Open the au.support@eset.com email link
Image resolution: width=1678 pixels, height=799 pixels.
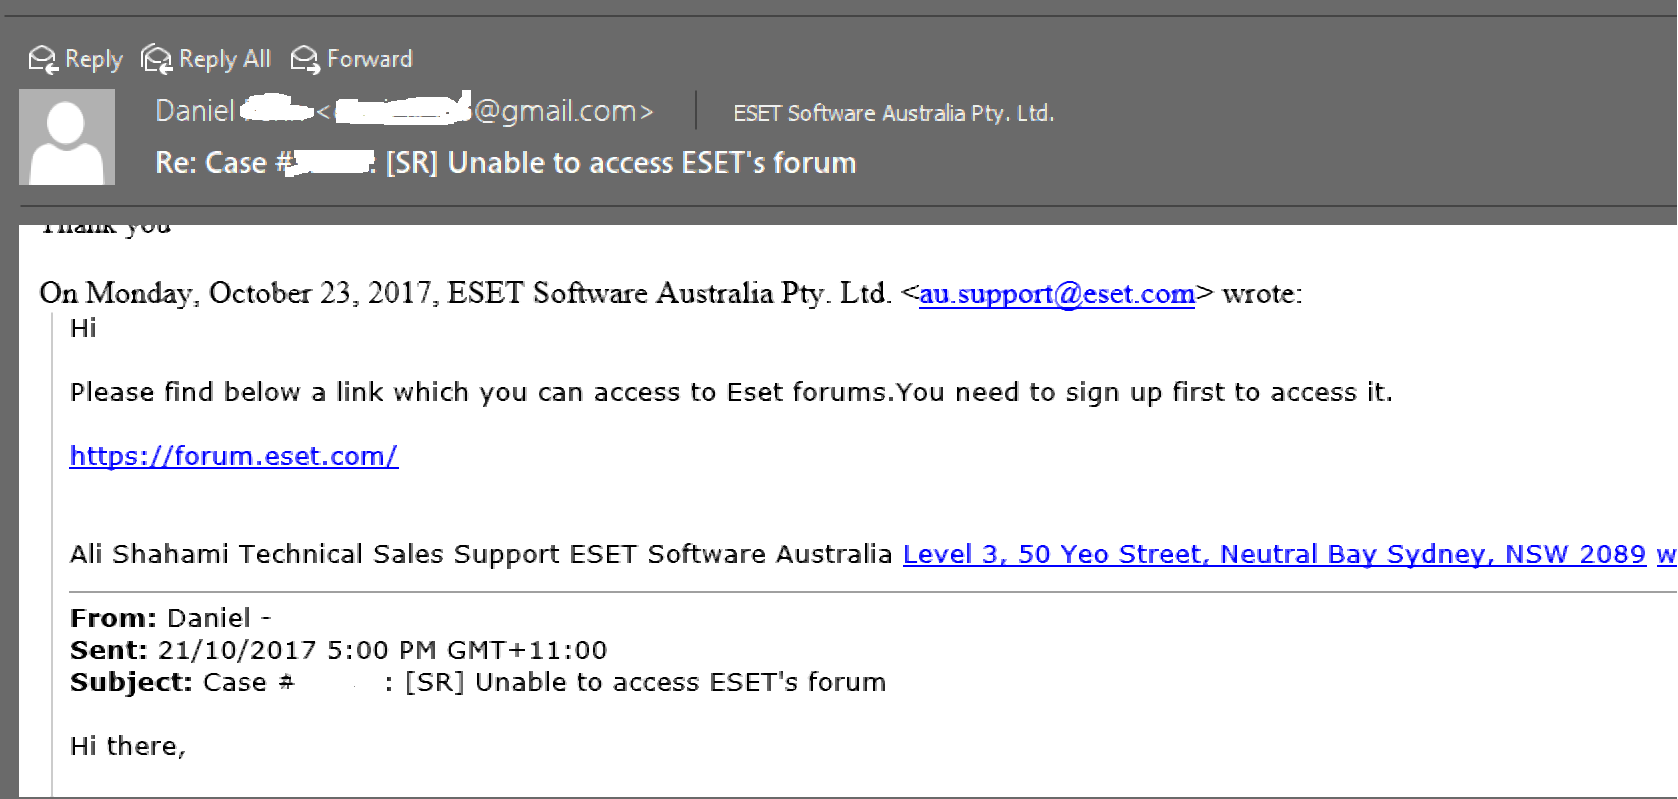[1056, 294]
